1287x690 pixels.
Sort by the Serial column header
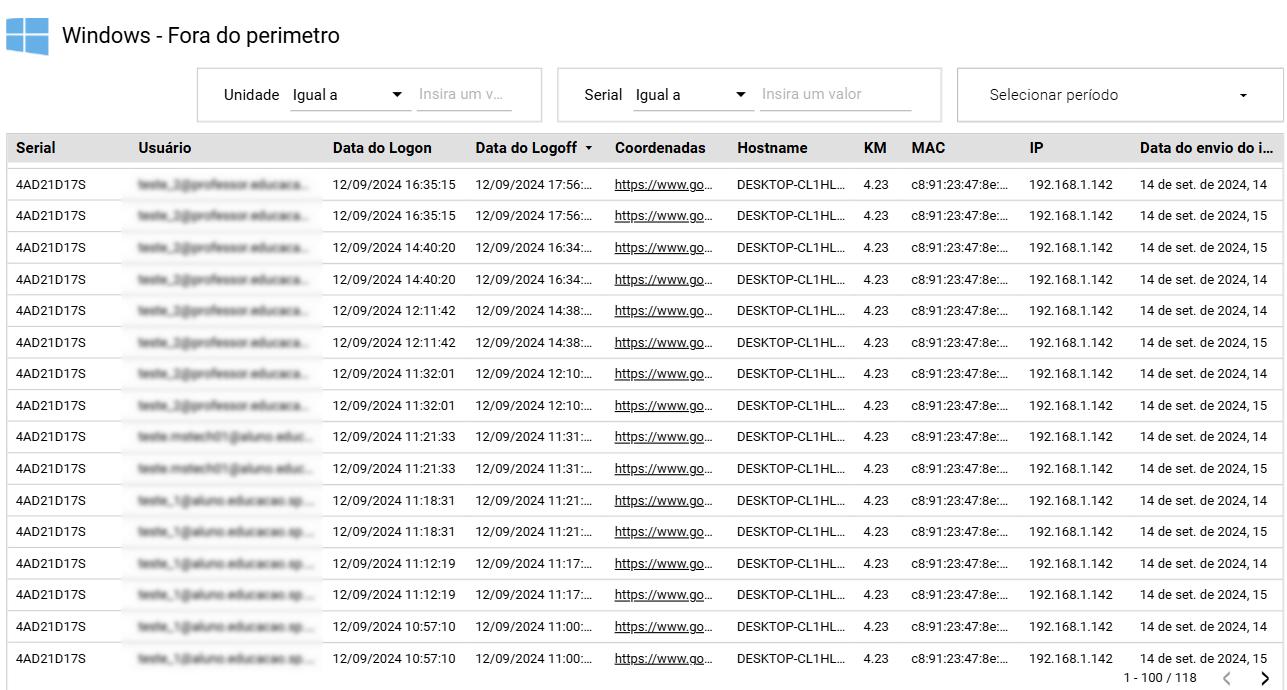click(x=36, y=148)
